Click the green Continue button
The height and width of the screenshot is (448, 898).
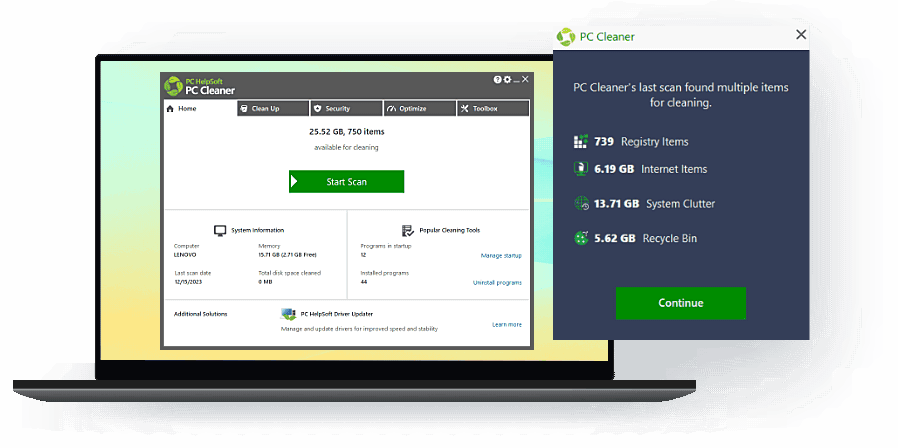click(x=680, y=303)
